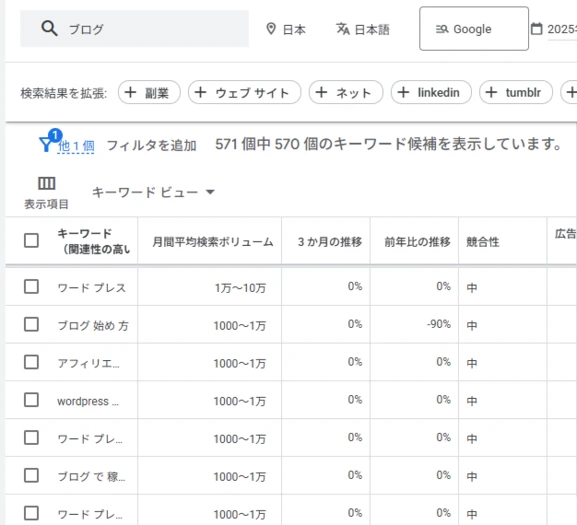Image resolution: width=577 pixels, height=525 pixels.
Task: Add ネット to broaden search
Action: 346,92
